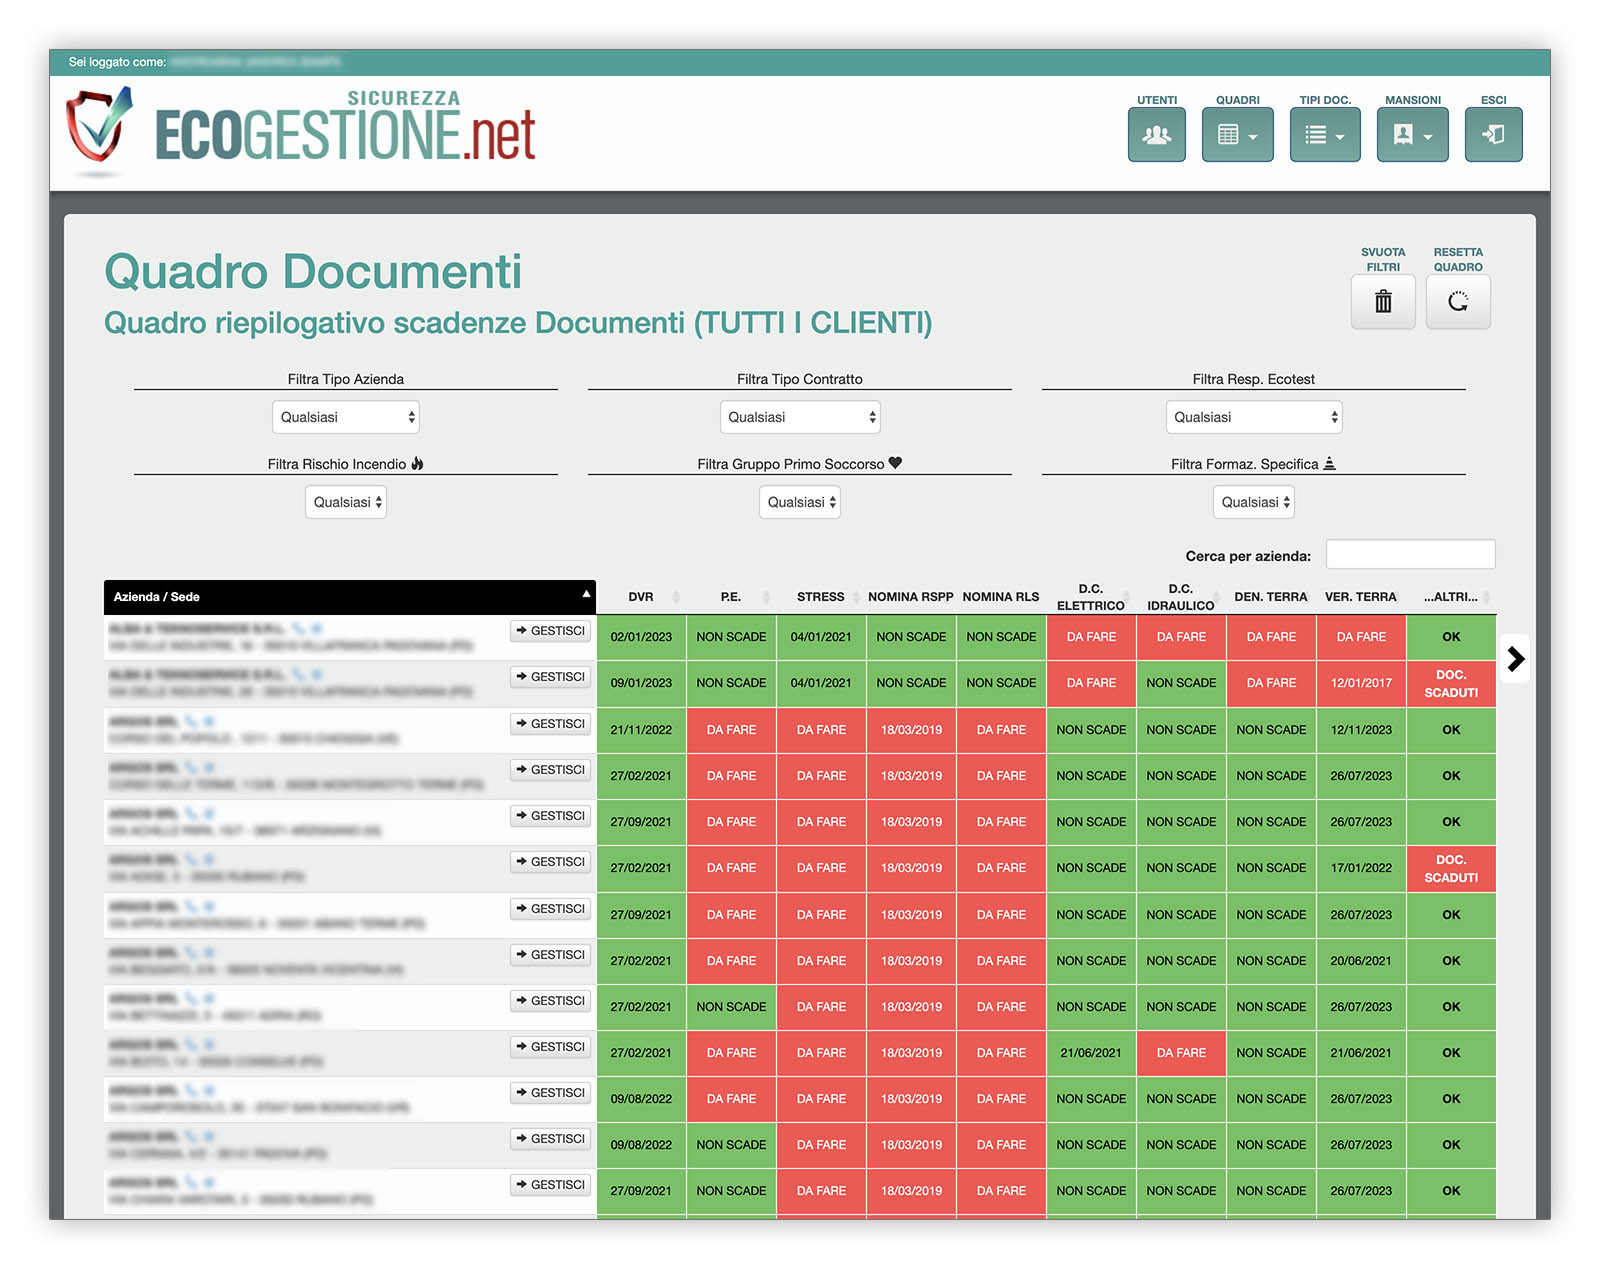
Task: Sort by the NOMINA RLS column
Action: click(x=1001, y=597)
